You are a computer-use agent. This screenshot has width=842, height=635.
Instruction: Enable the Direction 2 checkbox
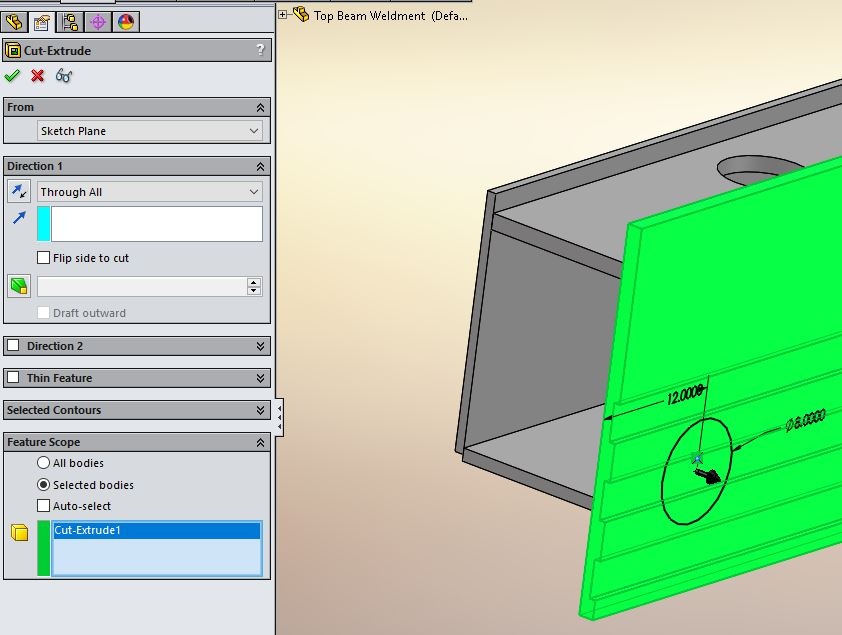pos(13,345)
